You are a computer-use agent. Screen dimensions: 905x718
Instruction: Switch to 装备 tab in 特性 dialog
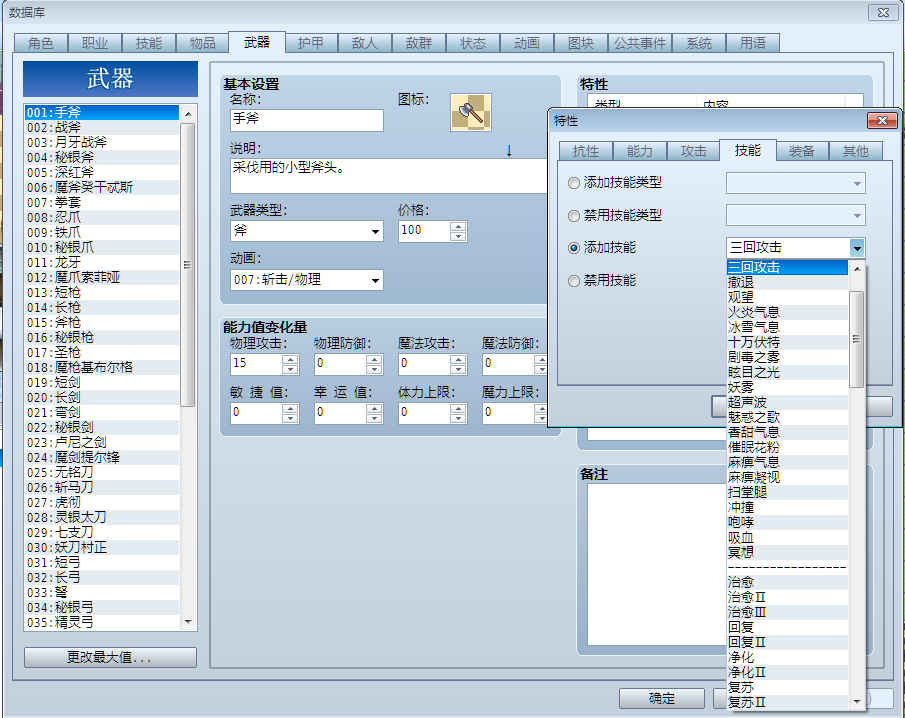[x=802, y=151]
